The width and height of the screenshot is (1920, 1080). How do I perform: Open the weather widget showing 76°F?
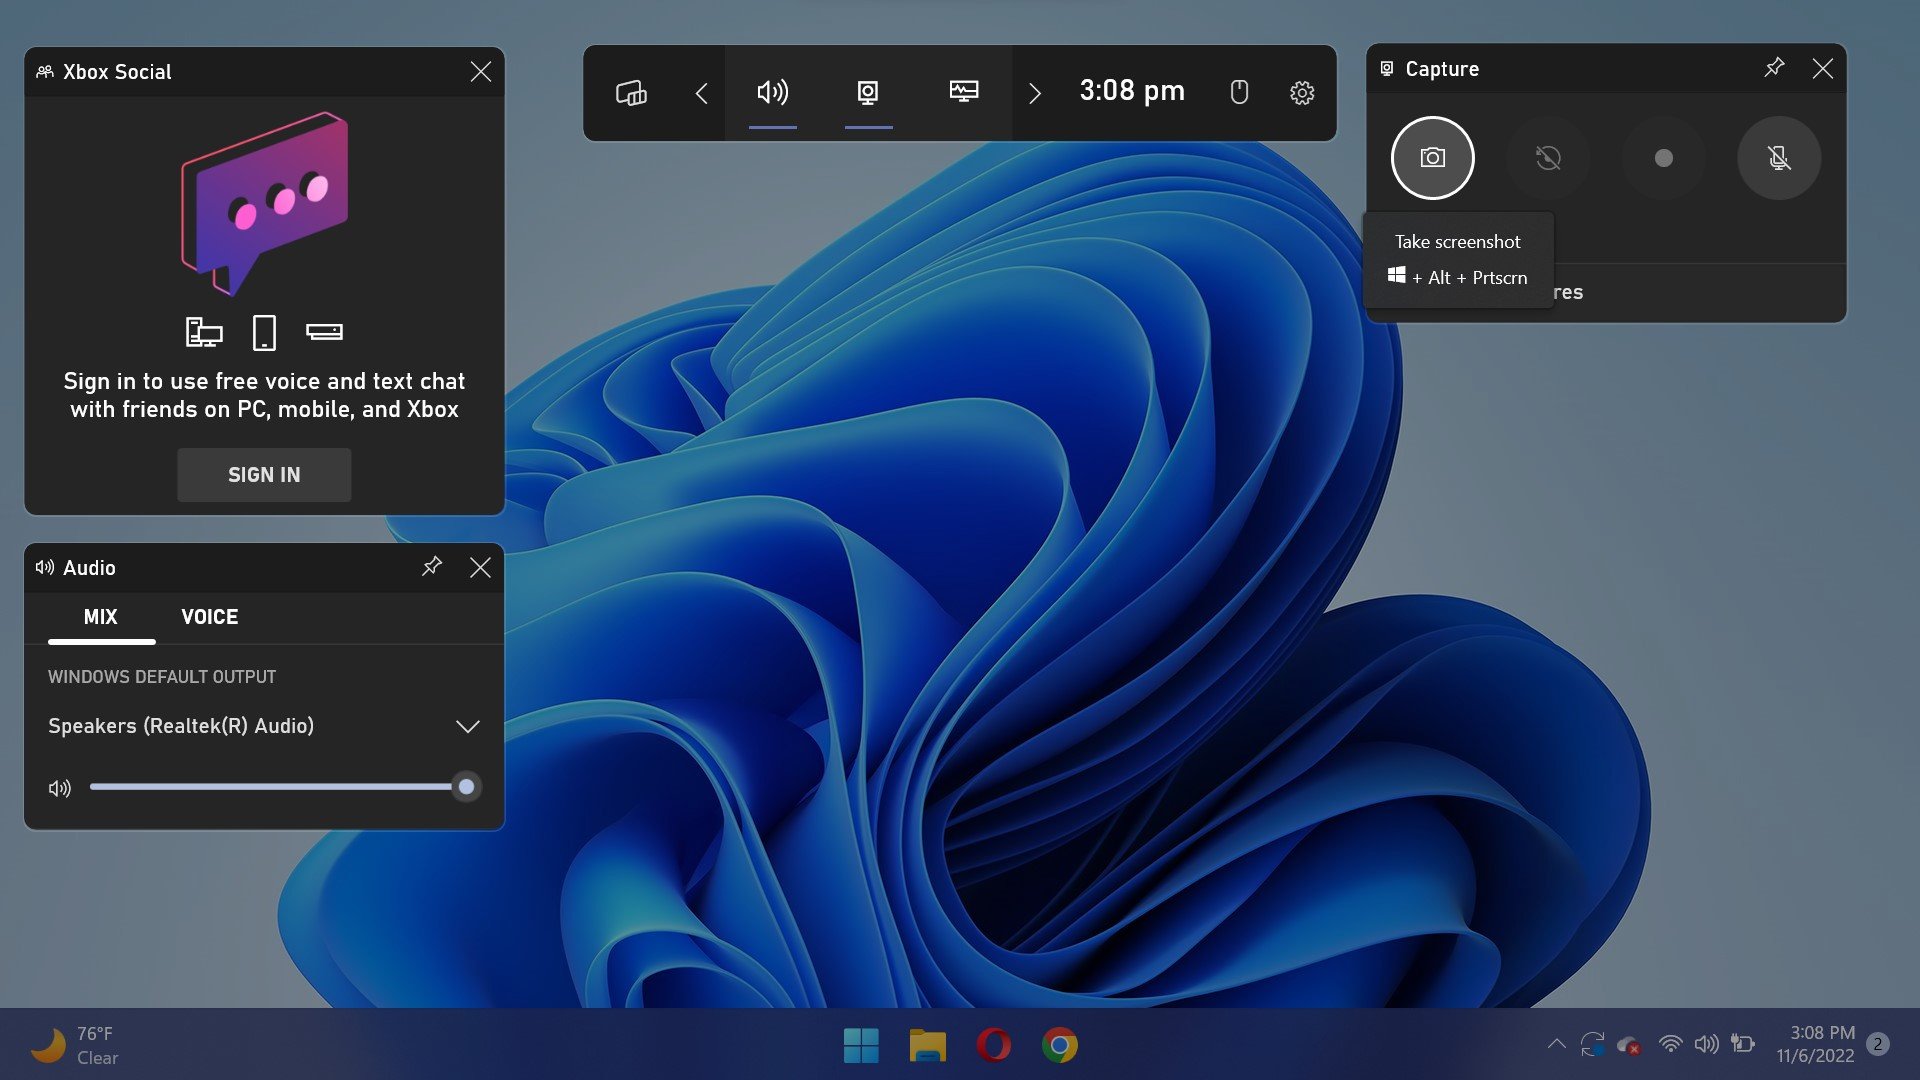[x=75, y=1045]
